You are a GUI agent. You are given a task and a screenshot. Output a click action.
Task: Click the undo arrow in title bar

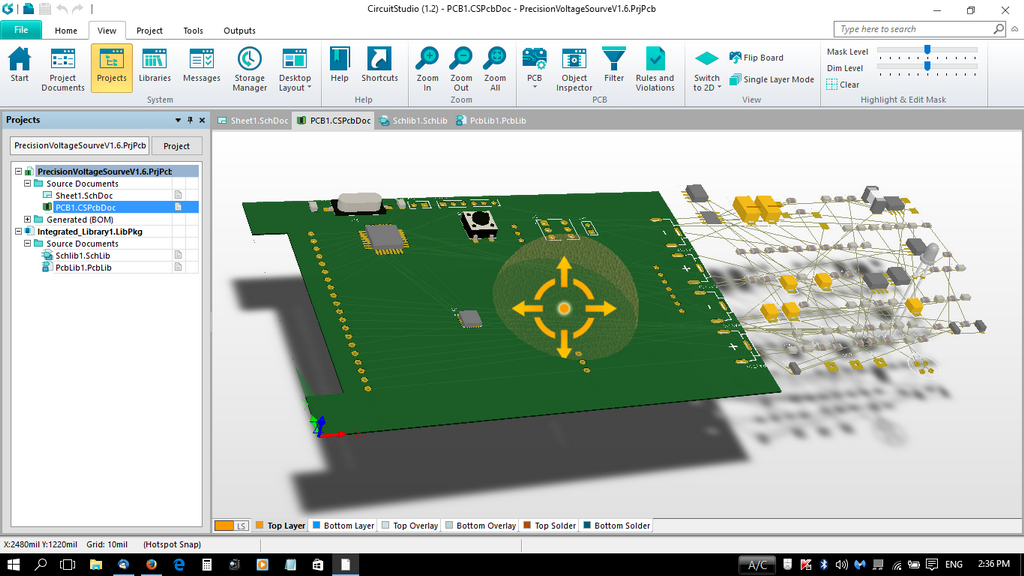point(62,8)
